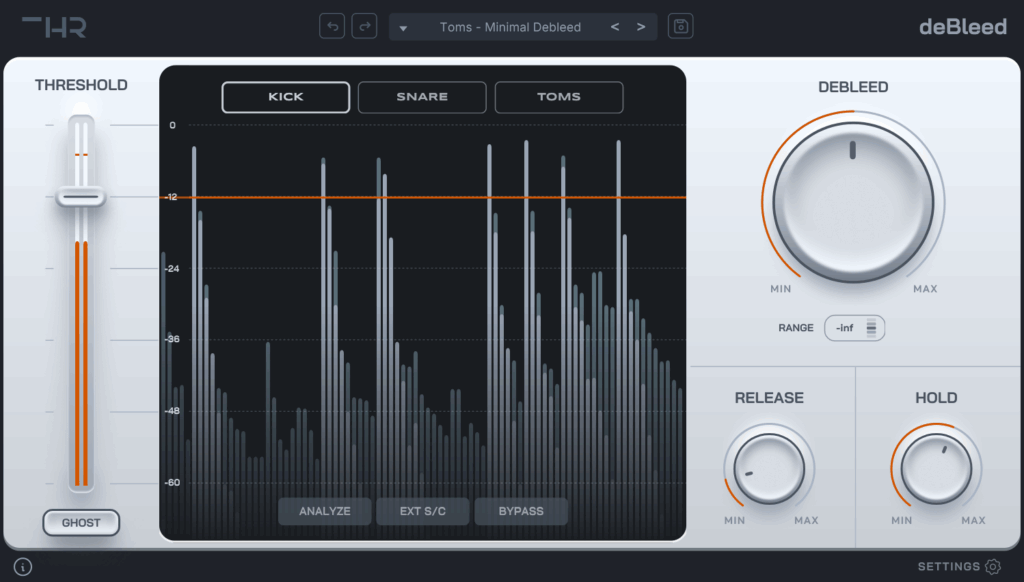The width and height of the screenshot is (1024, 582).
Task: Open the preset list dropdown arrow
Action: coord(404,28)
